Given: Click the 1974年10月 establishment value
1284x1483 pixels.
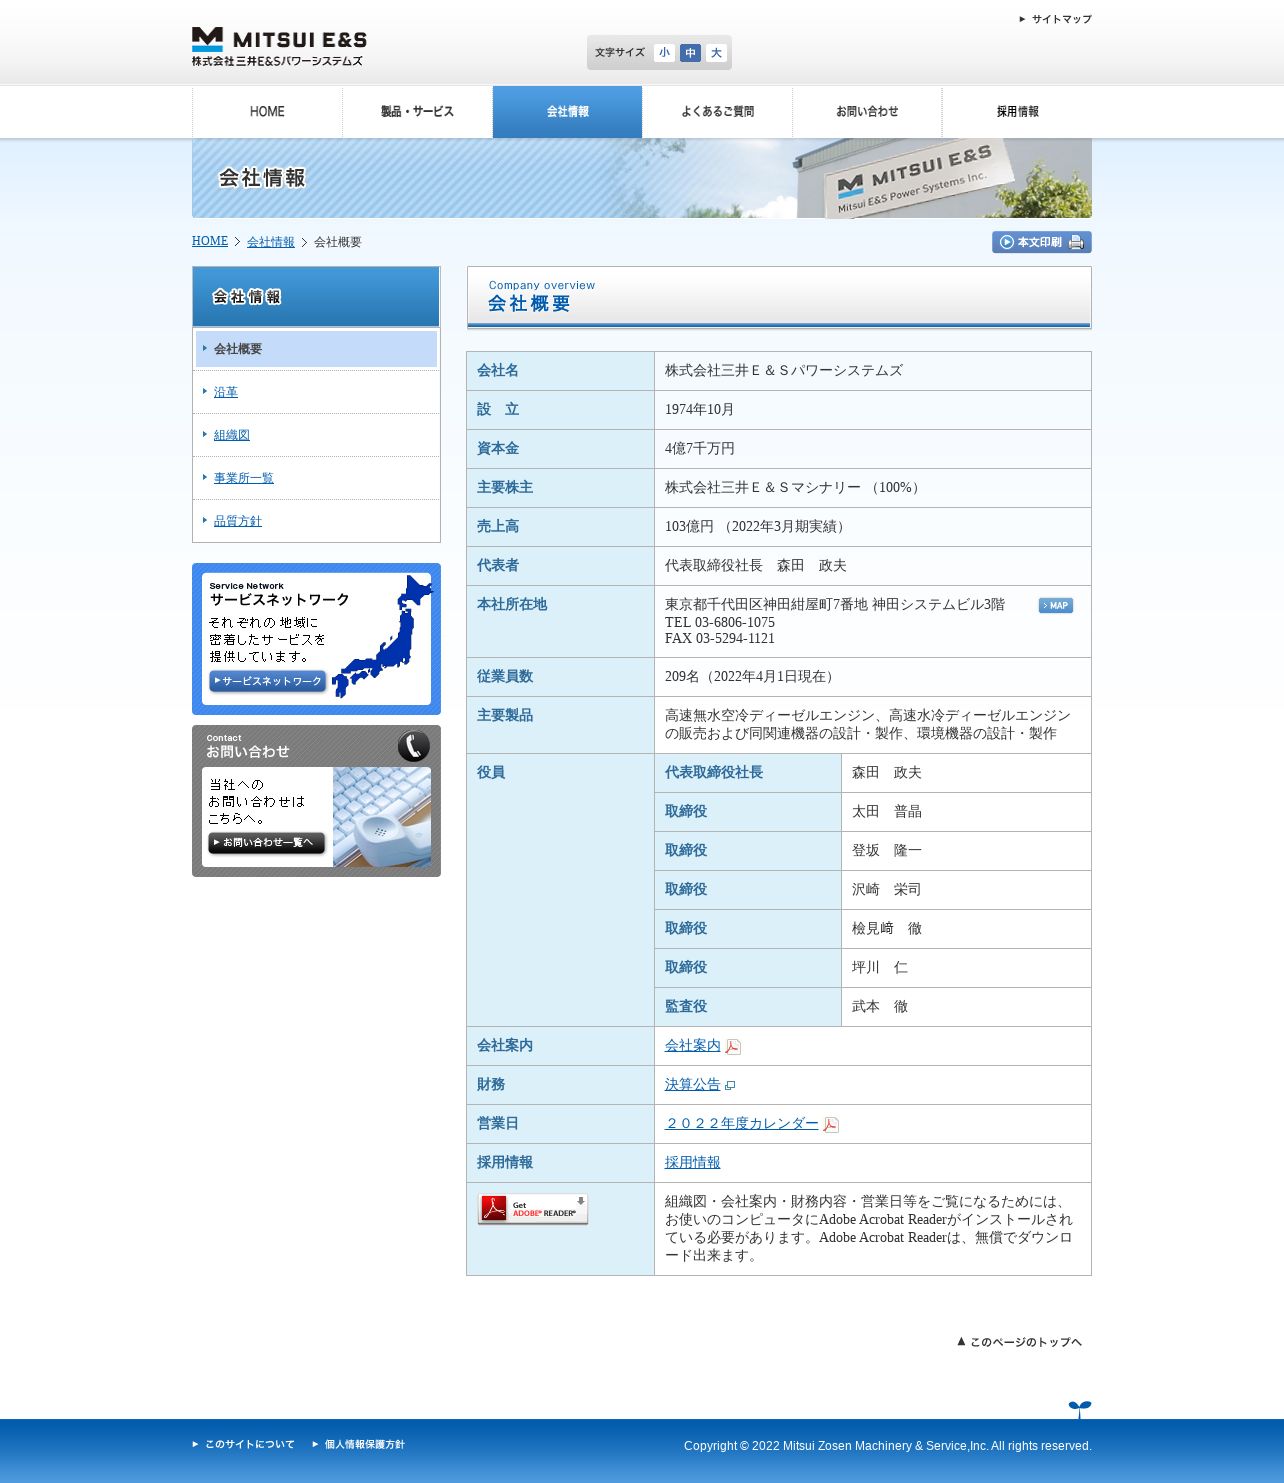Looking at the screenshot, I should point(700,409).
